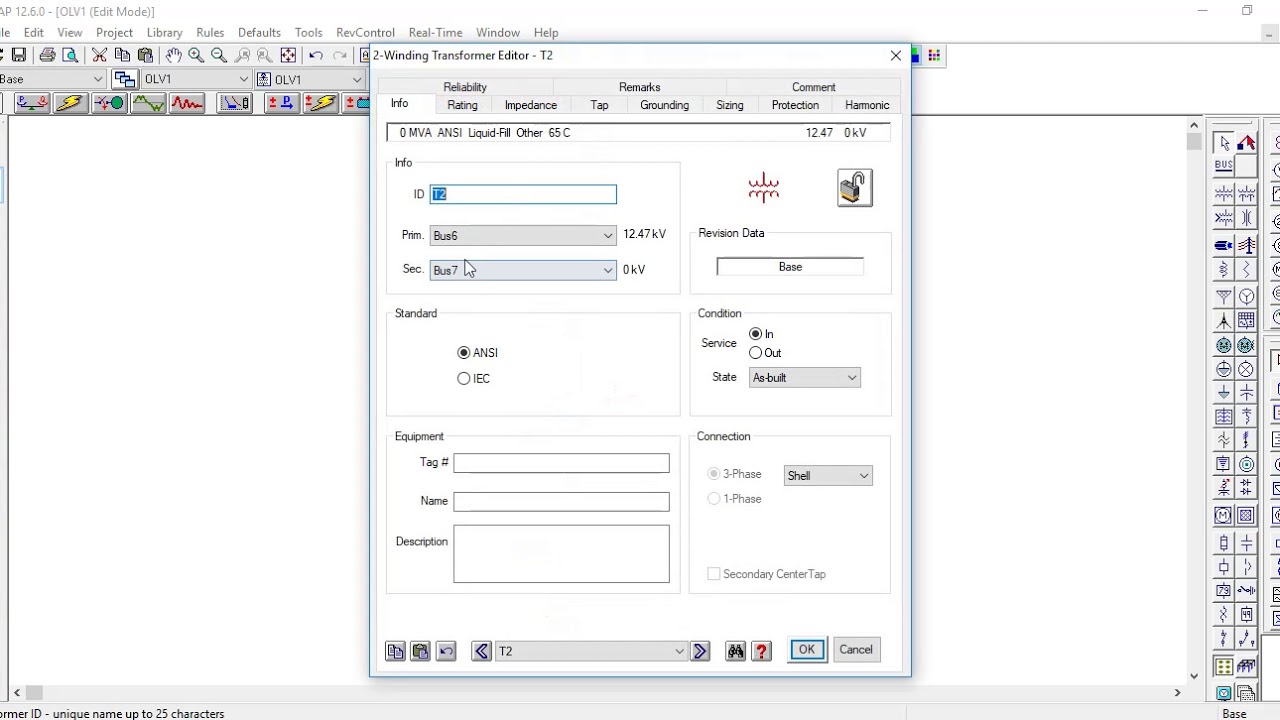Screen dimensions: 1280x720
Task: Click the OK button
Action: [807, 650]
